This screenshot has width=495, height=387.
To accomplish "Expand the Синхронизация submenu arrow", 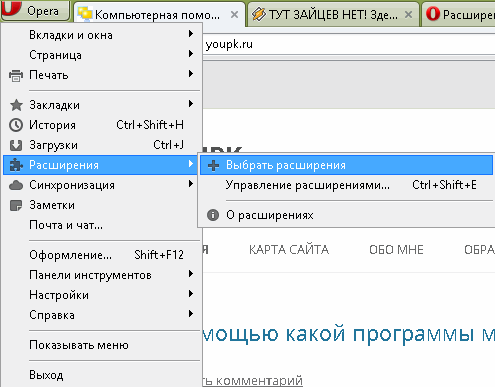I will [x=191, y=184].
